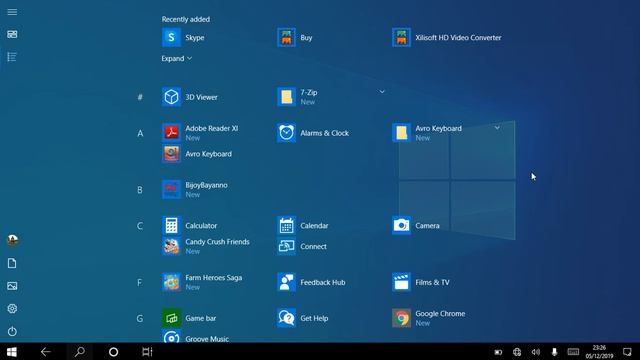Click the taskbar back arrow
This screenshot has height=360, width=640.
click(46, 352)
